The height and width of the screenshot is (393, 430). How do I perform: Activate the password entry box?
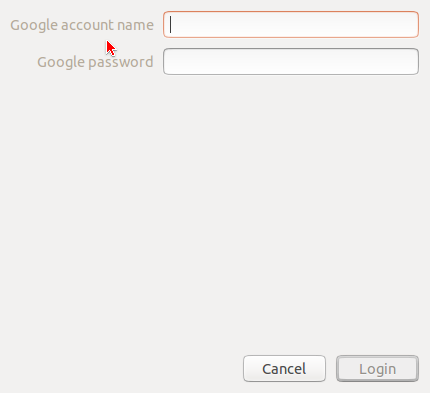[x=291, y=62]
